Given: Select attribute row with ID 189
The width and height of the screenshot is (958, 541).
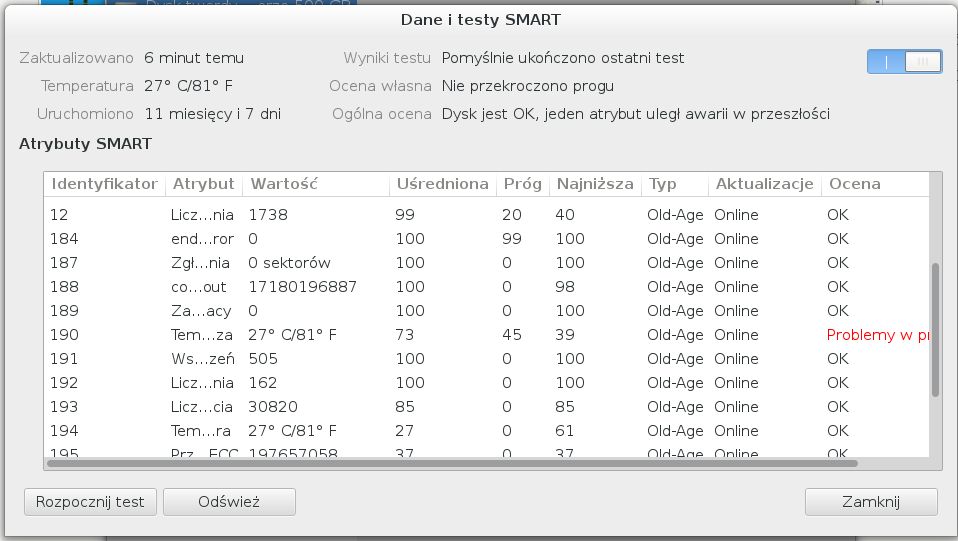Looking at the screenshot, I should [487, 311].
